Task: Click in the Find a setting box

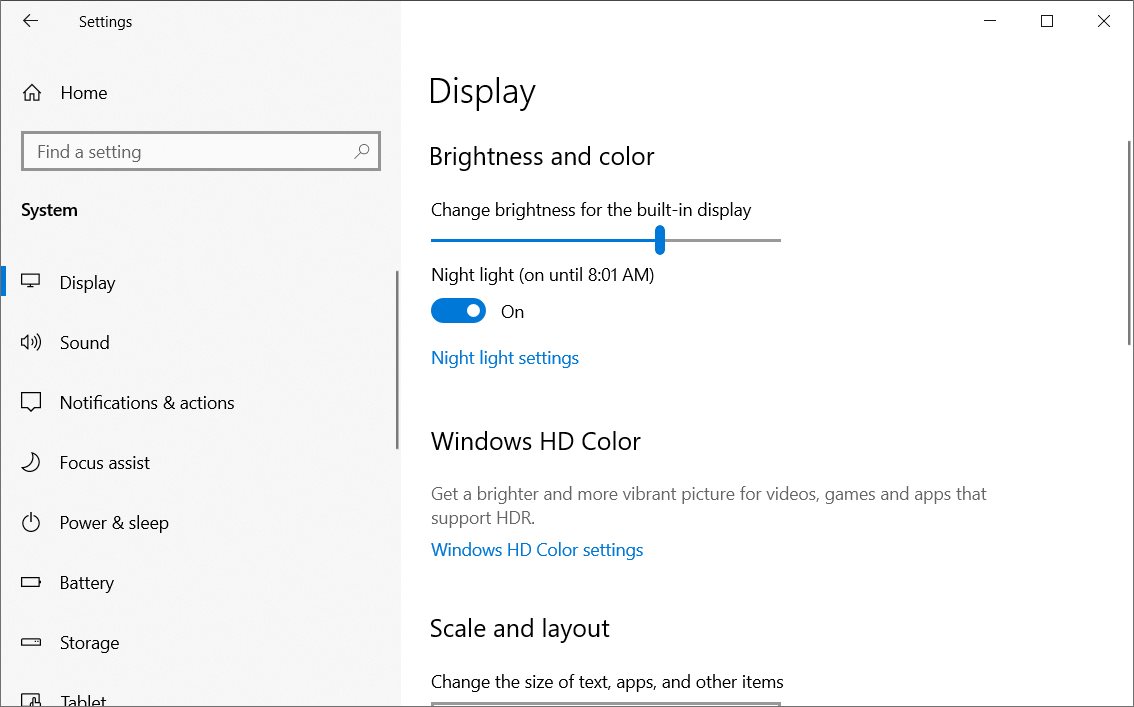Action: pyautogui.click(x=201, y=151)
